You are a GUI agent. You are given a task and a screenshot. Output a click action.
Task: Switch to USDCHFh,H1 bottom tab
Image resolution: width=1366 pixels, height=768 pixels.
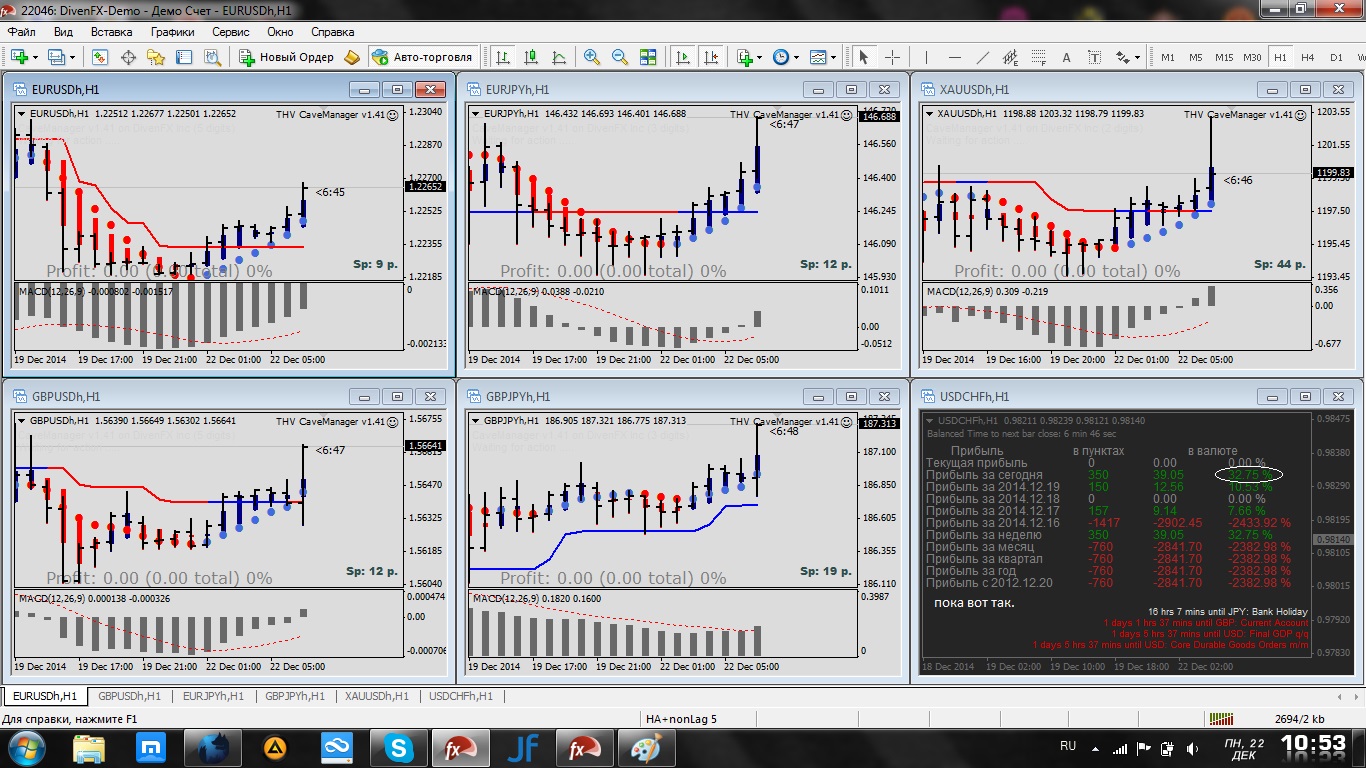point(461,696)
